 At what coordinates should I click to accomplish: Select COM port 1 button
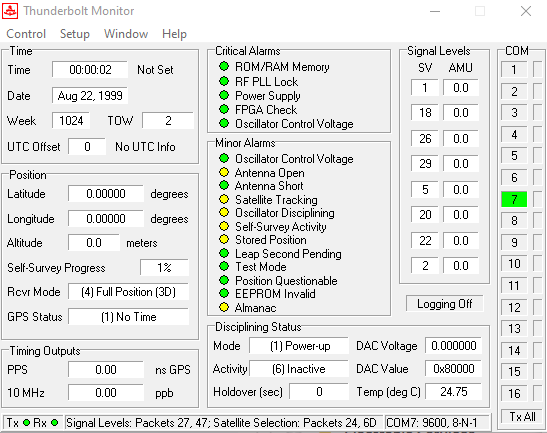[x=514, y=69]
